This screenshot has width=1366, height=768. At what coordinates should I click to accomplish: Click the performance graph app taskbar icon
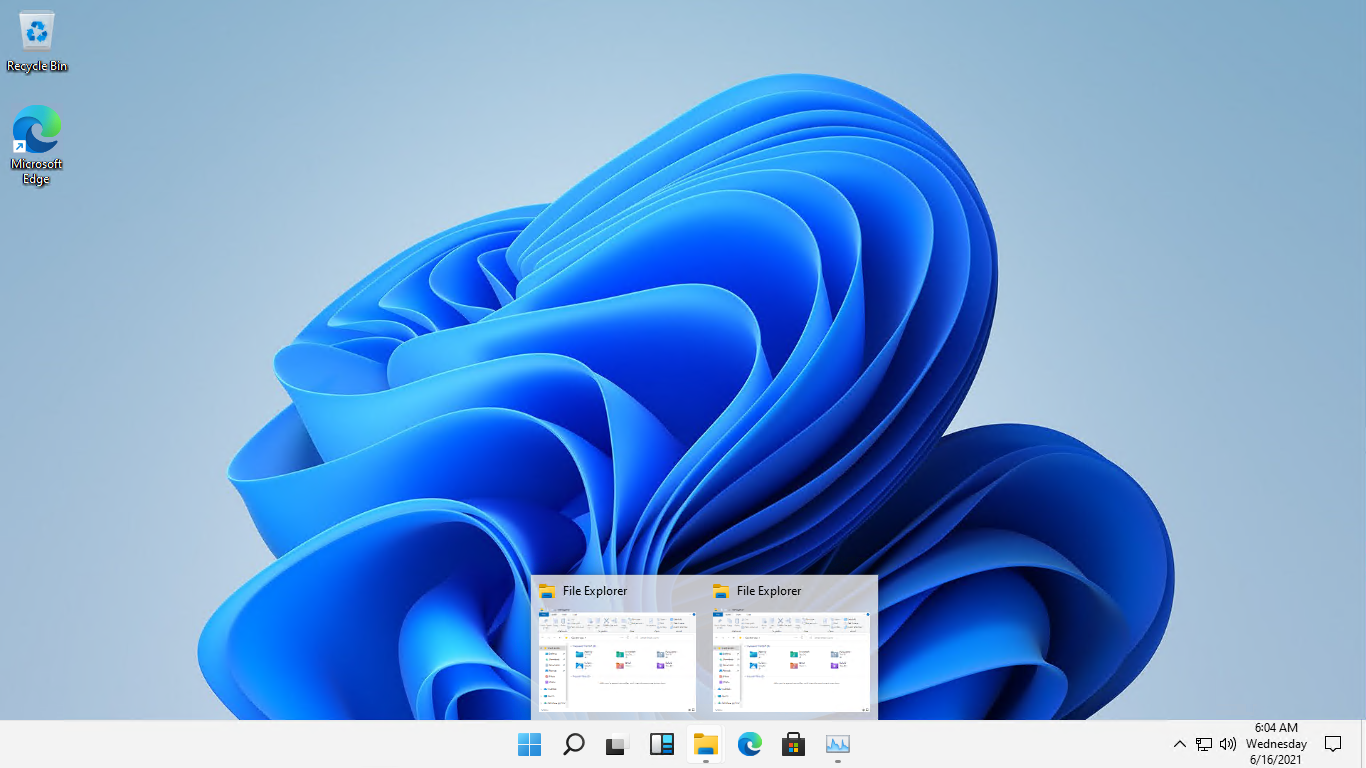[837, 744]
